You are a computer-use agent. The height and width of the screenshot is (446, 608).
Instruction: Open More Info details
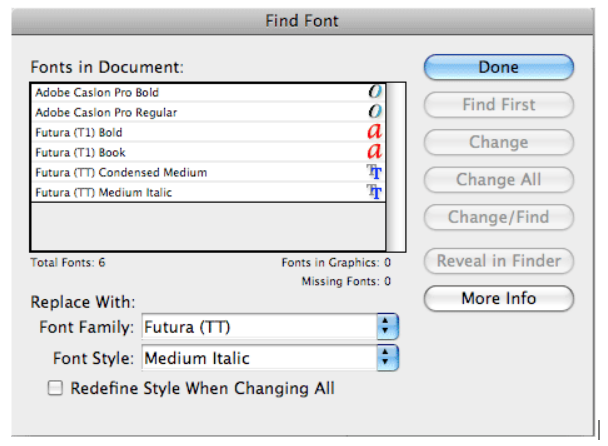pos(499,298)
